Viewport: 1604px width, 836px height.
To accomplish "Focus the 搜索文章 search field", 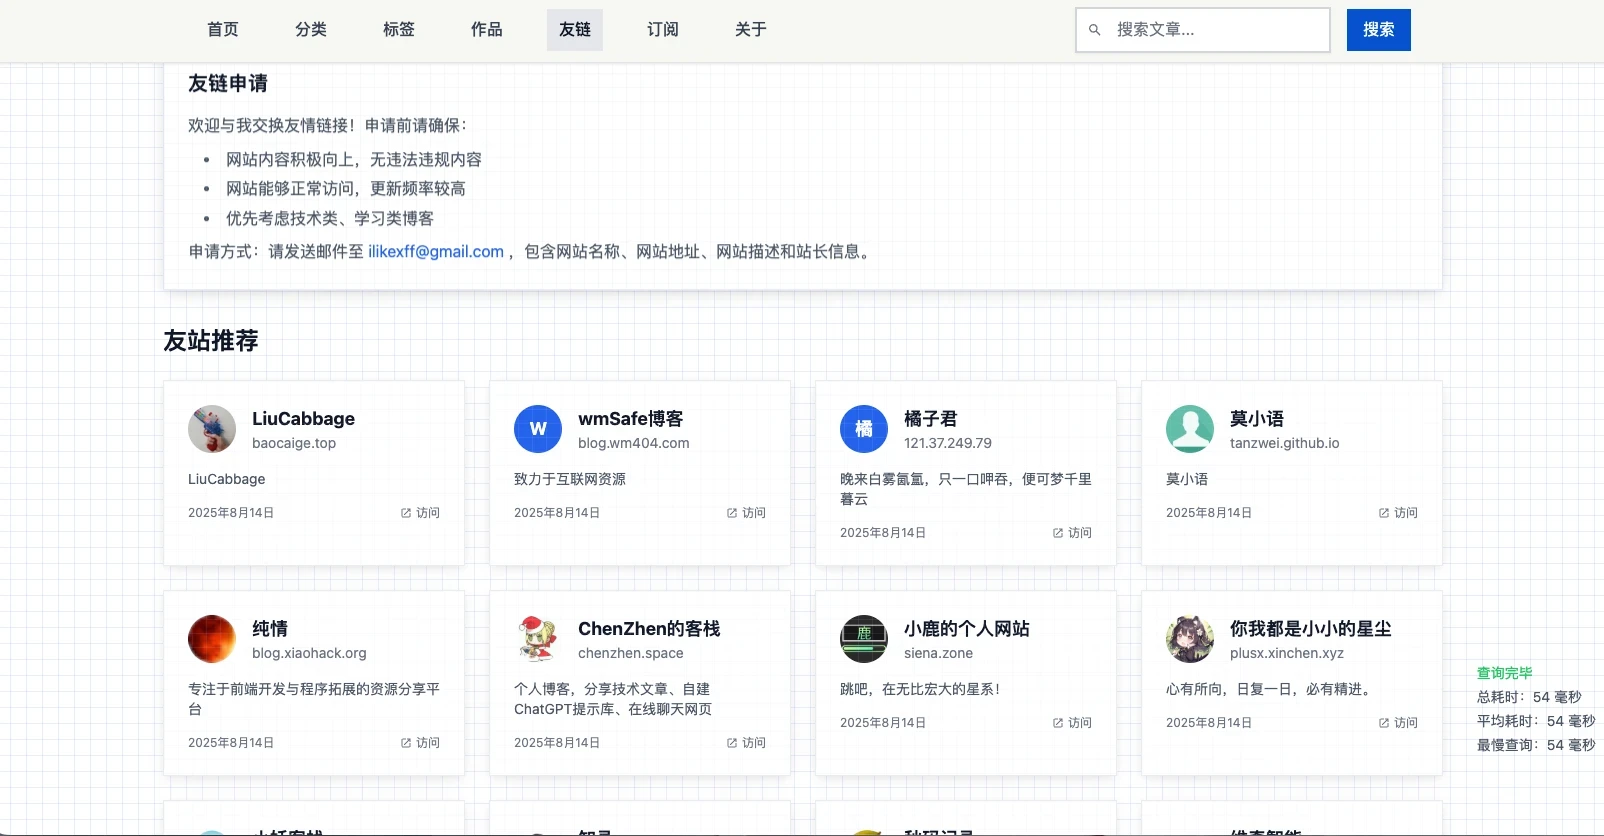I will pyautogui.click(x=1203, y=30).
